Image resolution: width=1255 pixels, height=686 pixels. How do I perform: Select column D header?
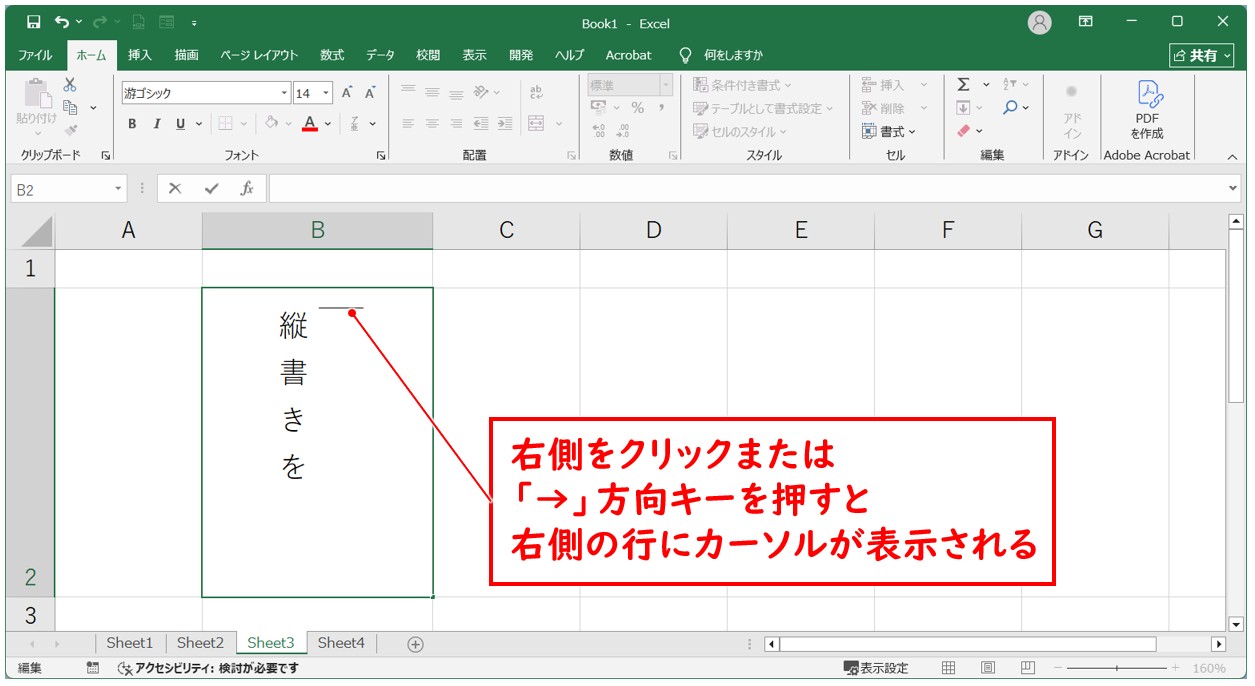point(653,231)
